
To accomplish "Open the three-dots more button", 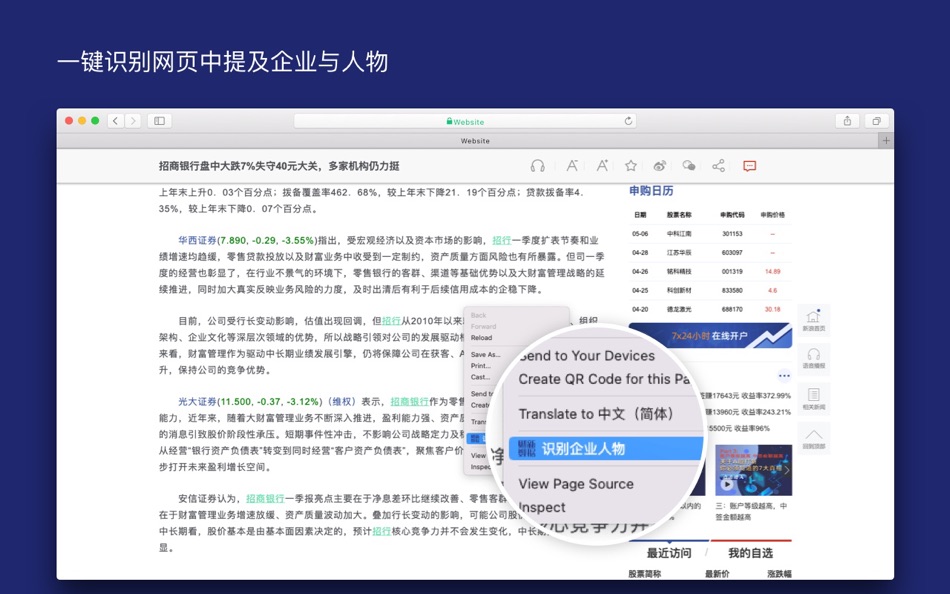I will [x=784, y=376].
